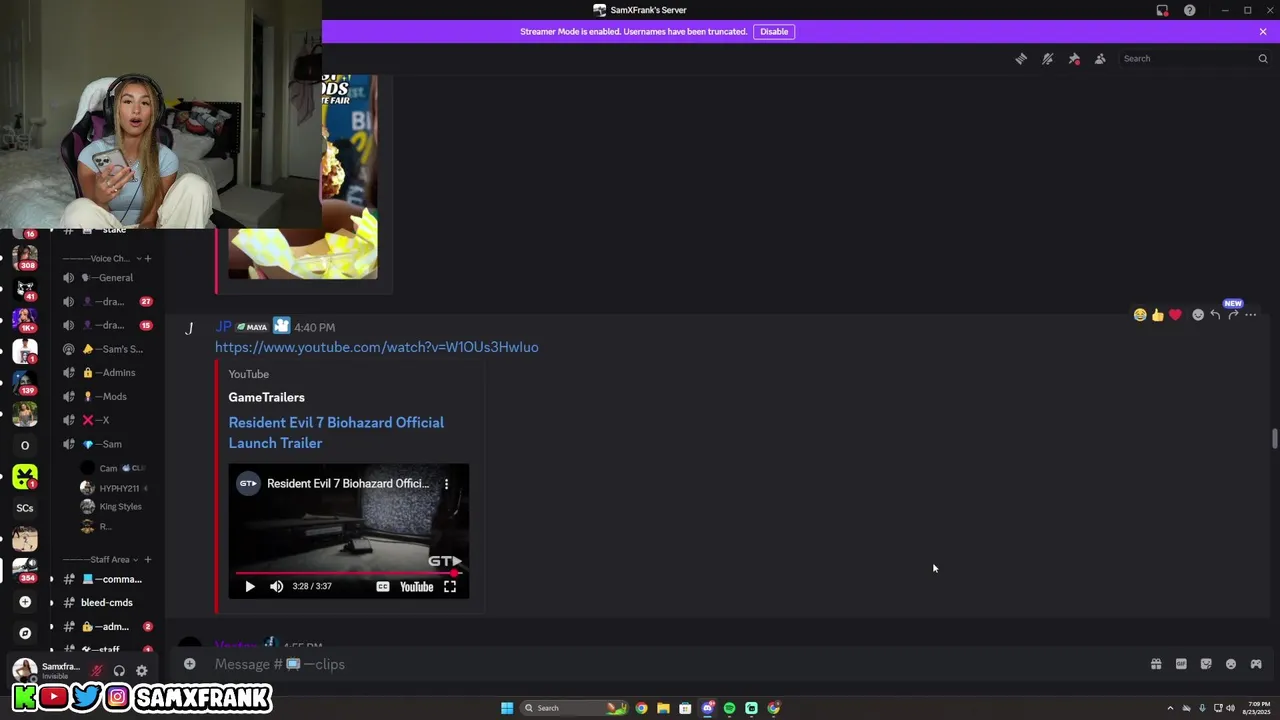Toggle the member list icon
This screenshot has width=1280, height=720.
pos(1100,59)
